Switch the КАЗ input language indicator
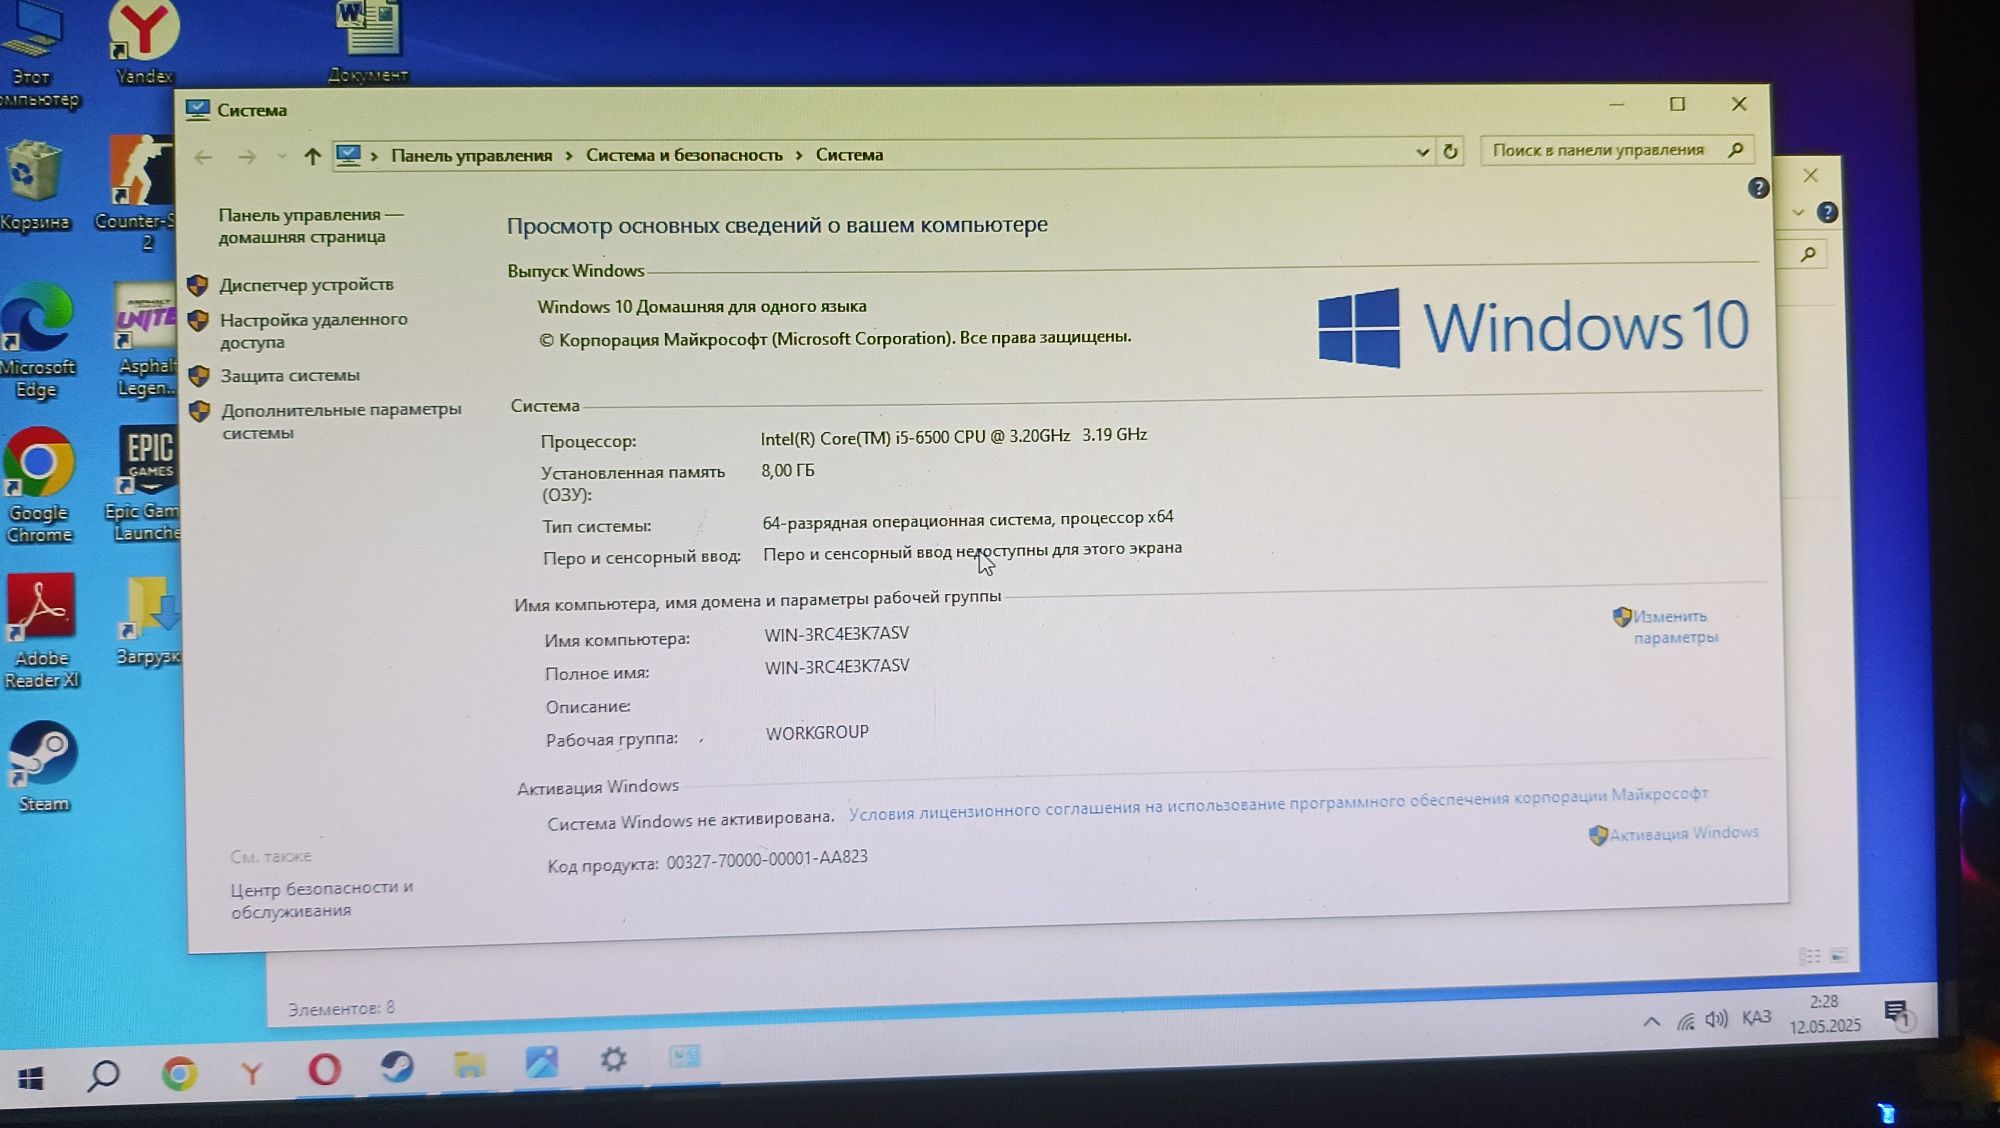2000x1128 pixels. 1756,1017
